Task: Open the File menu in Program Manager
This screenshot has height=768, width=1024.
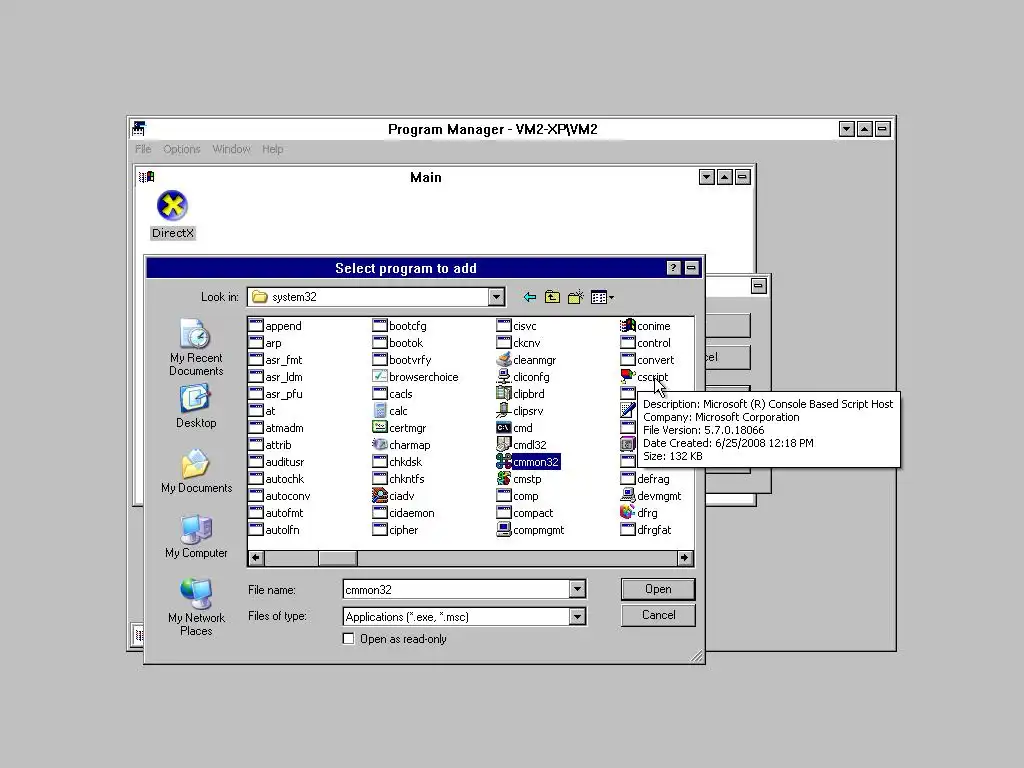Action: tap(143, 149)
